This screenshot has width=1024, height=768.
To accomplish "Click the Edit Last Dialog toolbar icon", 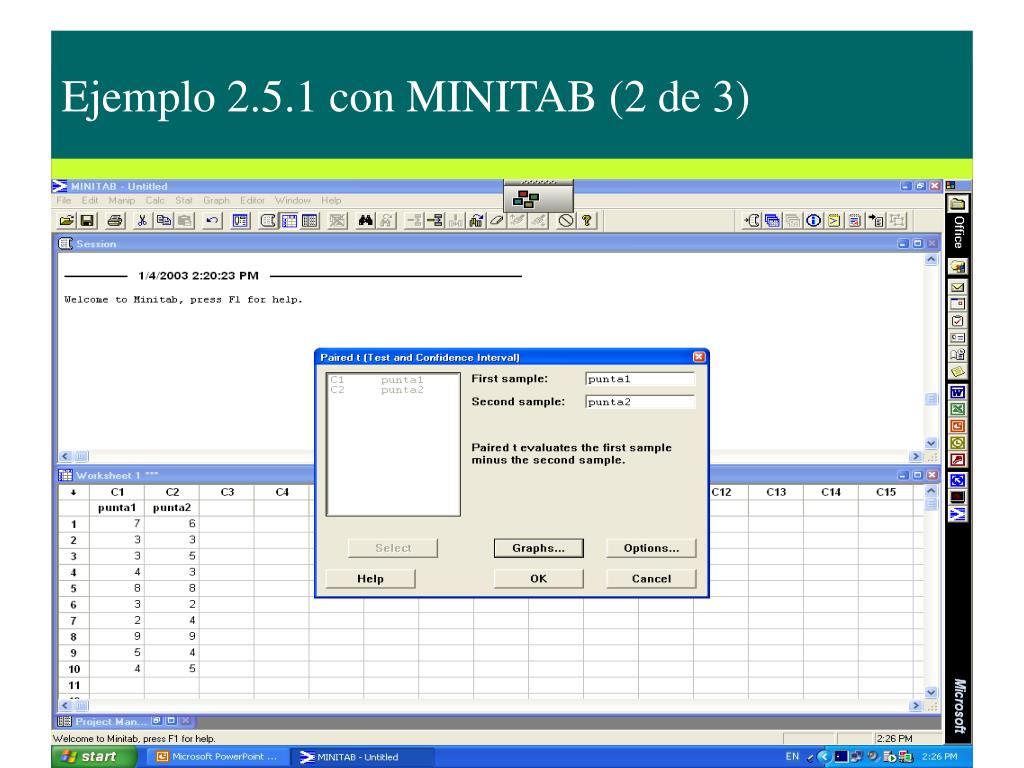I will point(240,221).
